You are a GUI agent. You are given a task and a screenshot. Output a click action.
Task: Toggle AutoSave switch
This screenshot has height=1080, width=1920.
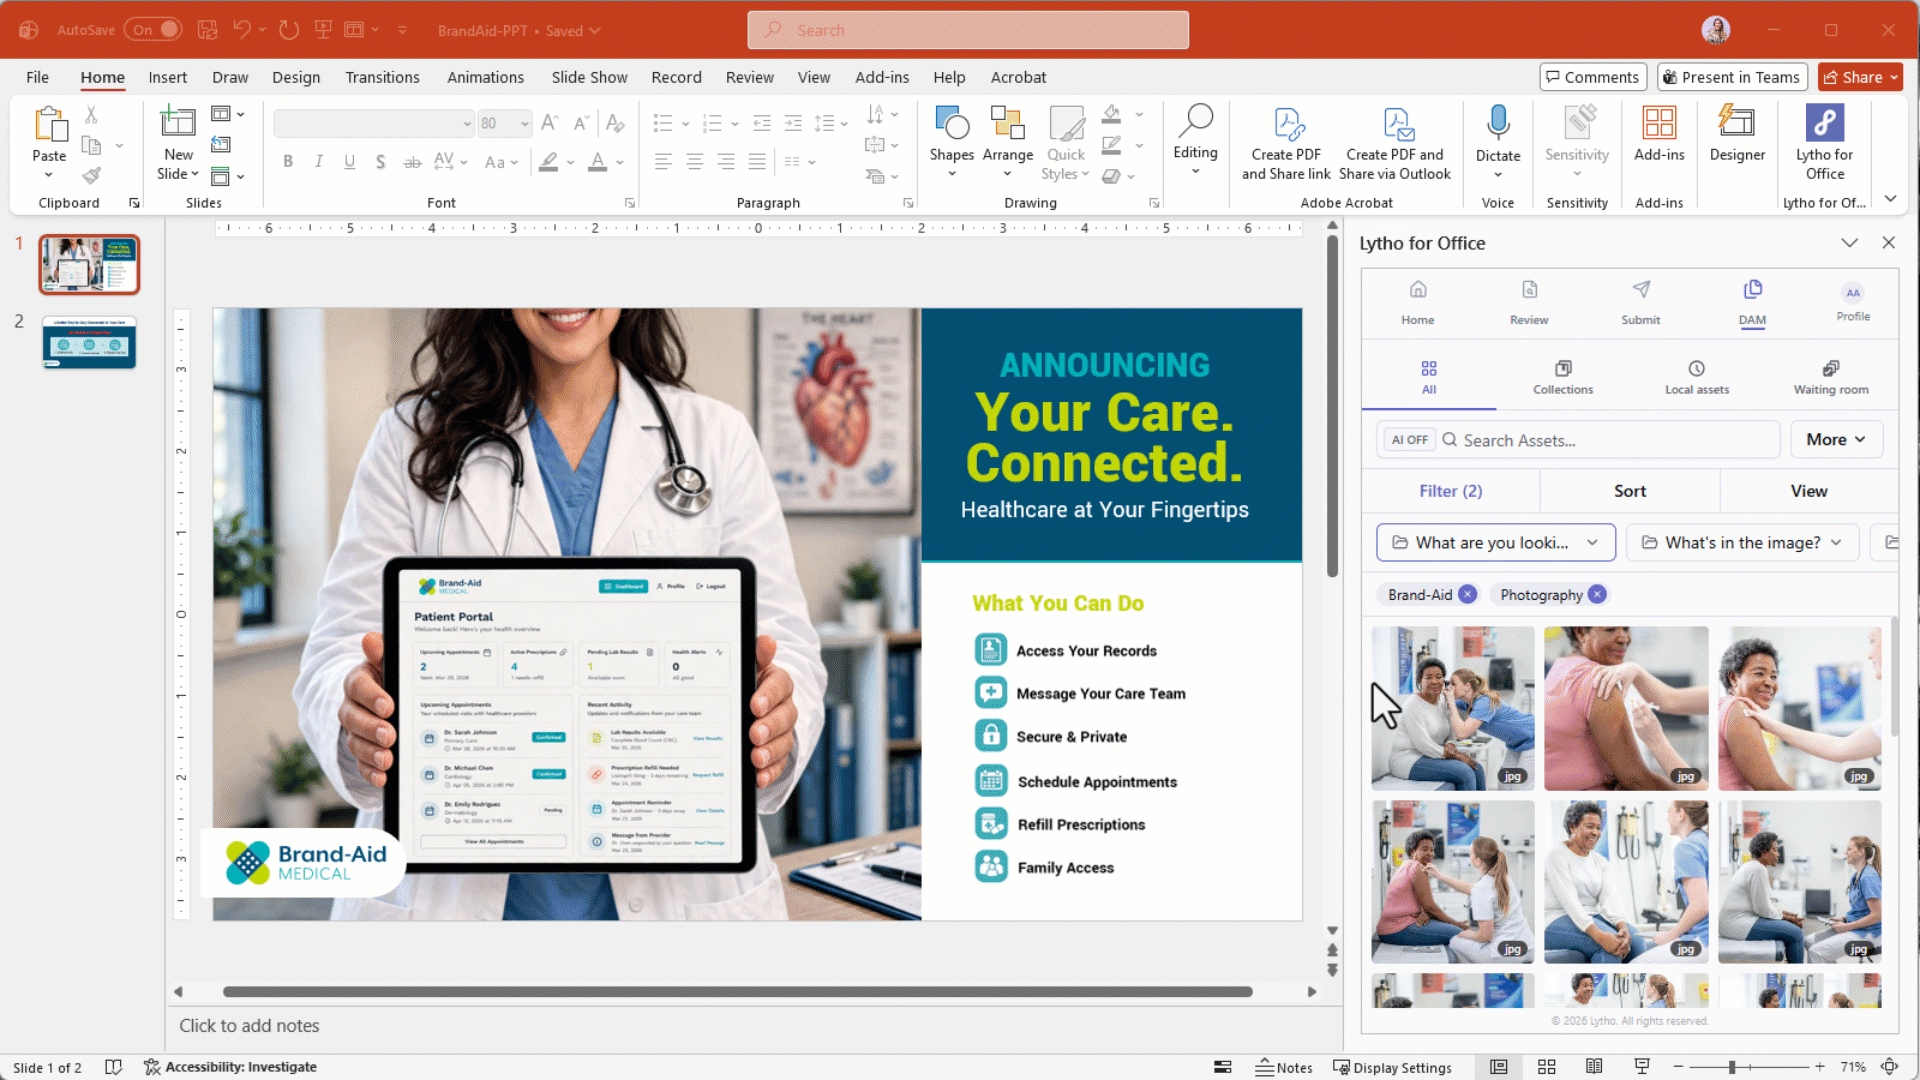153,30
